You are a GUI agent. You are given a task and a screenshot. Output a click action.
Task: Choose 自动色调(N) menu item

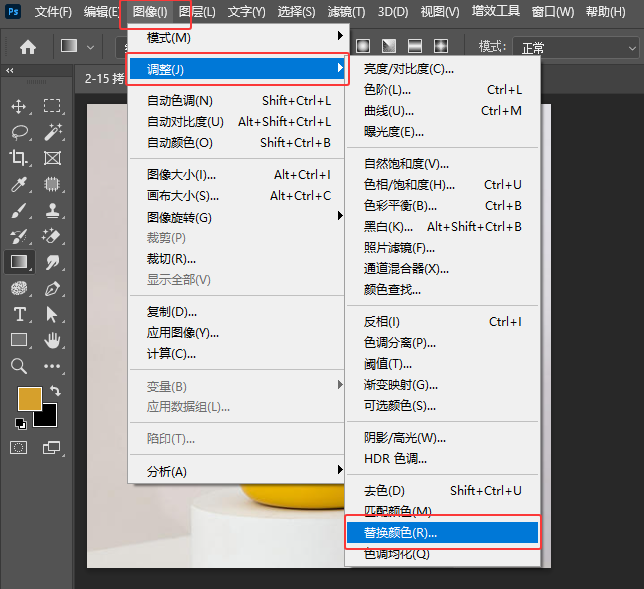238,101
